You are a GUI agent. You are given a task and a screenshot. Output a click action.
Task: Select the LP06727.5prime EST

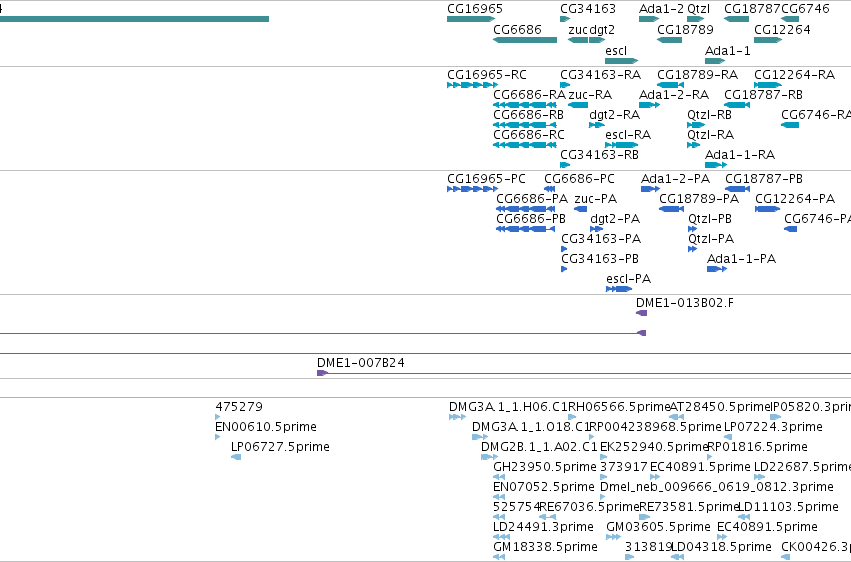[280, 446]
